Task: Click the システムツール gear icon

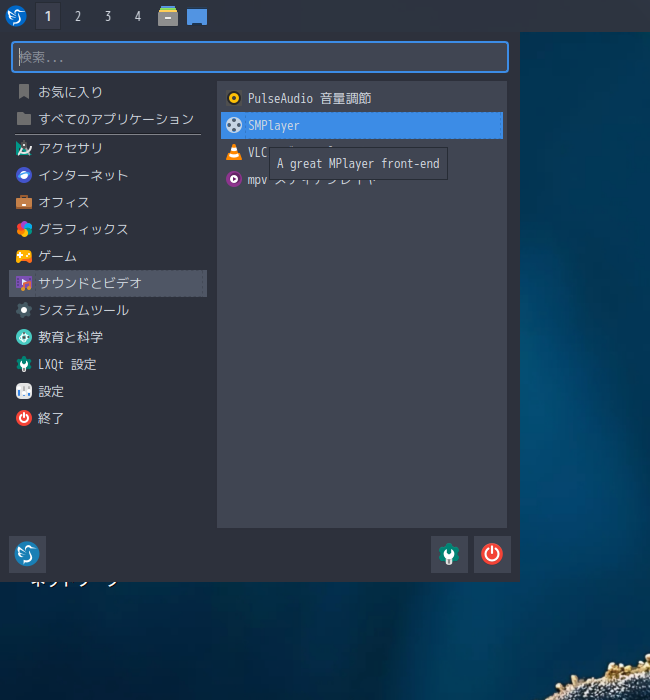Action: 24,310
